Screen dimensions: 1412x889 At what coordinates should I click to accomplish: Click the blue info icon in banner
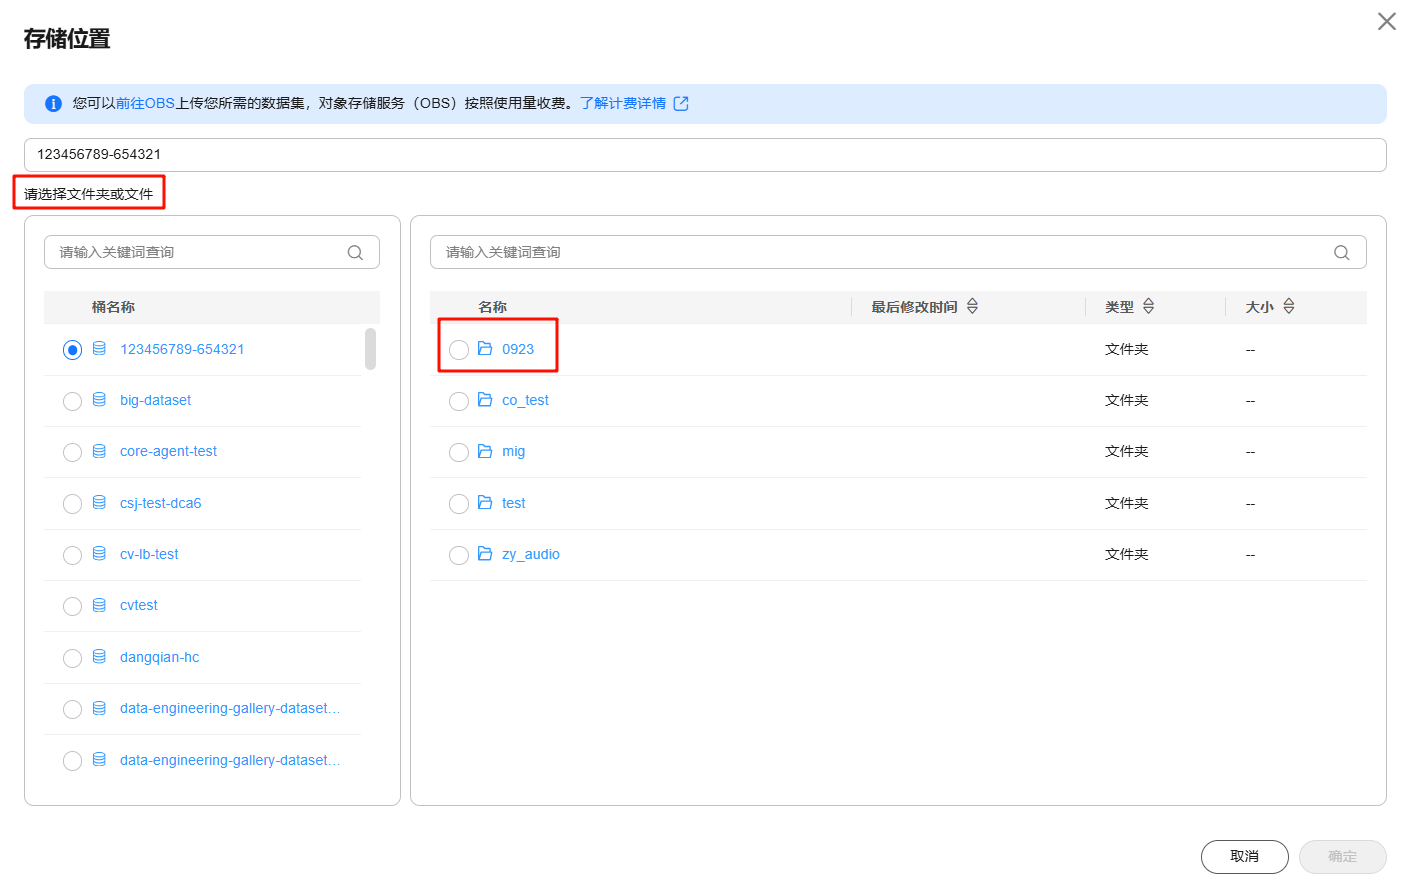[x=54, y=104]
